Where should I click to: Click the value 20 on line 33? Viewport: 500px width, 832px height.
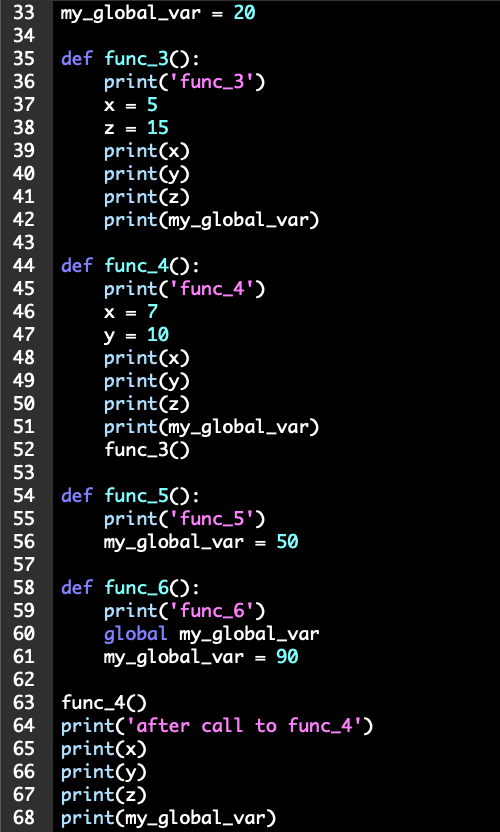coord(244,12)
